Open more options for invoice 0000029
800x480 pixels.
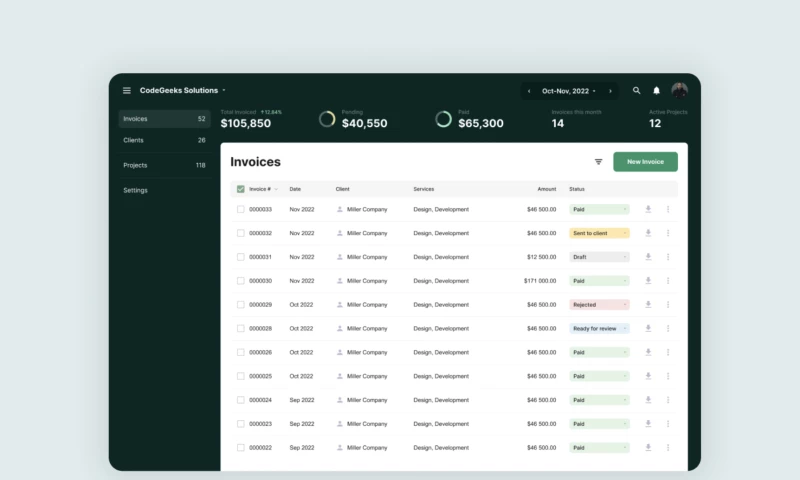click(668, 305)
